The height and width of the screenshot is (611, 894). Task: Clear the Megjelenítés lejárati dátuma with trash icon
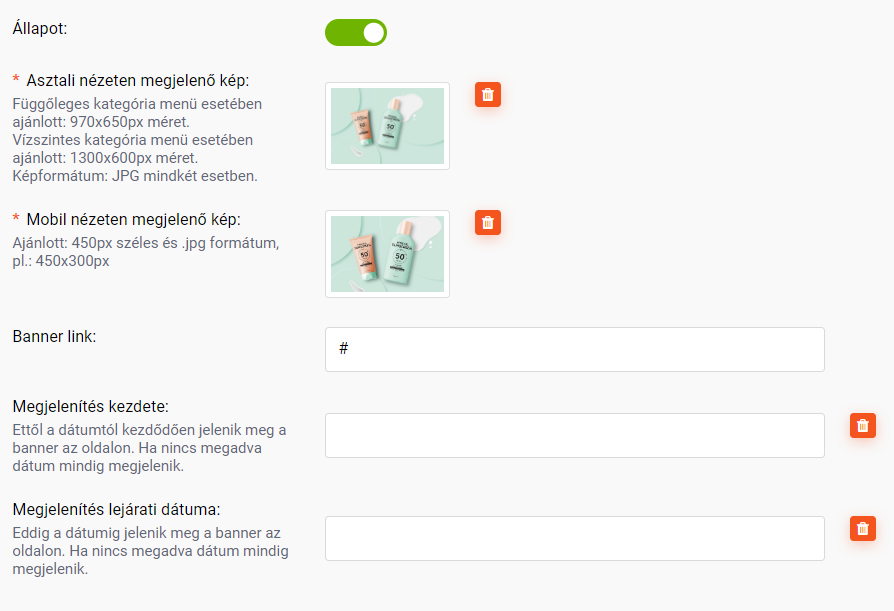click(863, 528)
